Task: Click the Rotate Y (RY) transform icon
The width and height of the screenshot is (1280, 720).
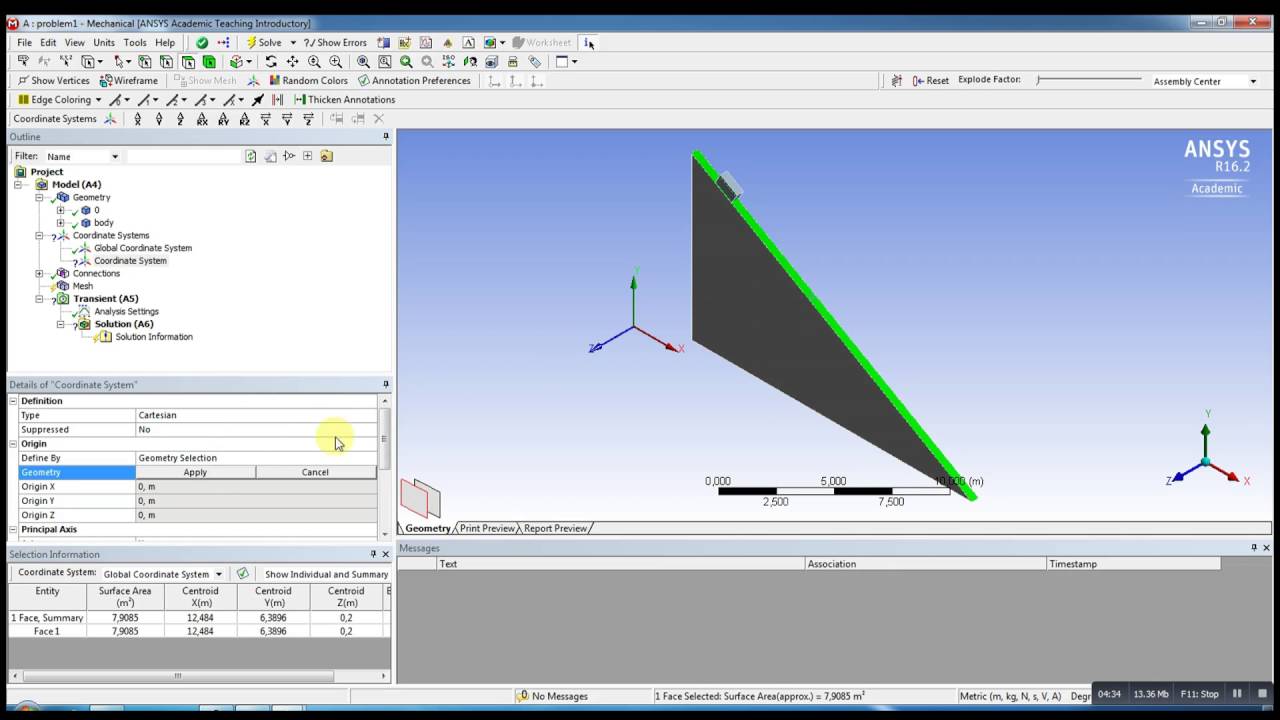Action: (223, 119)
